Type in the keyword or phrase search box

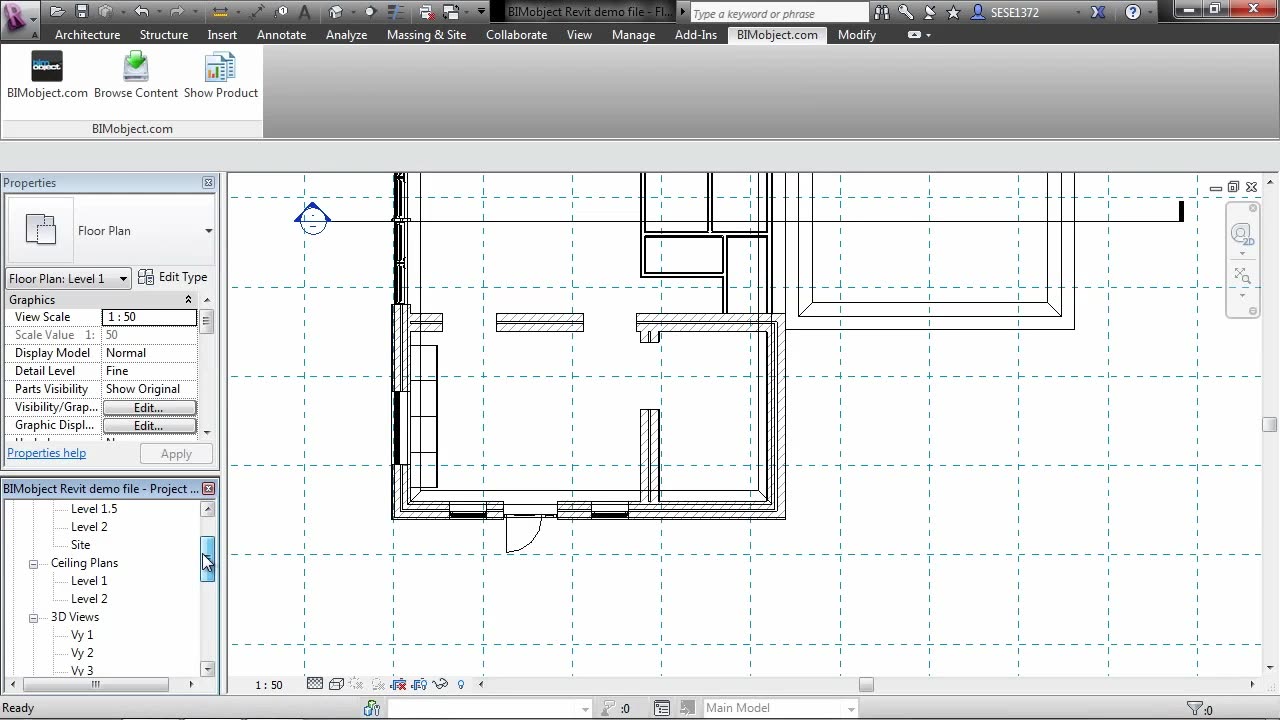pyautogui.click(x=778, y=13)
